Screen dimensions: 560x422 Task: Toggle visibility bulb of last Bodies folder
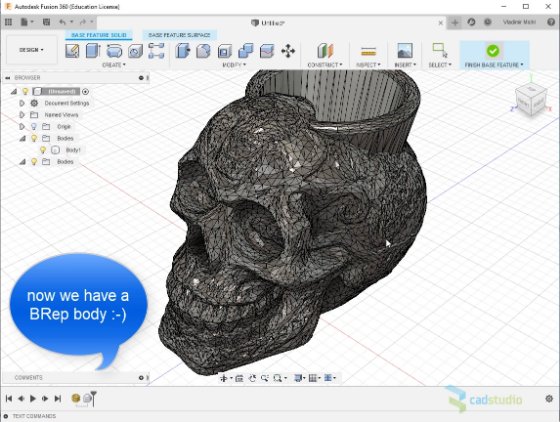pyautogui.click(x=34, y=162)
